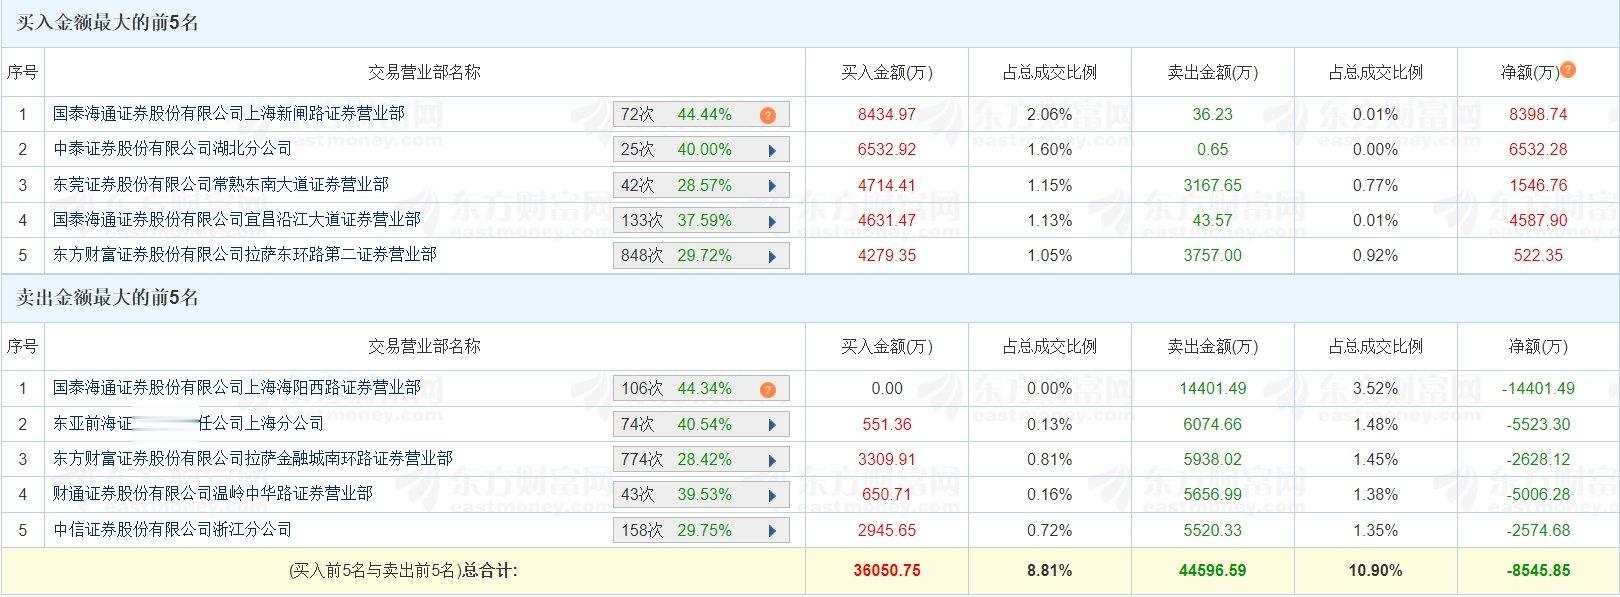
Task: Click the 72次 44.44% stats box
Action: pyautogui.click(x=701, y=115)
